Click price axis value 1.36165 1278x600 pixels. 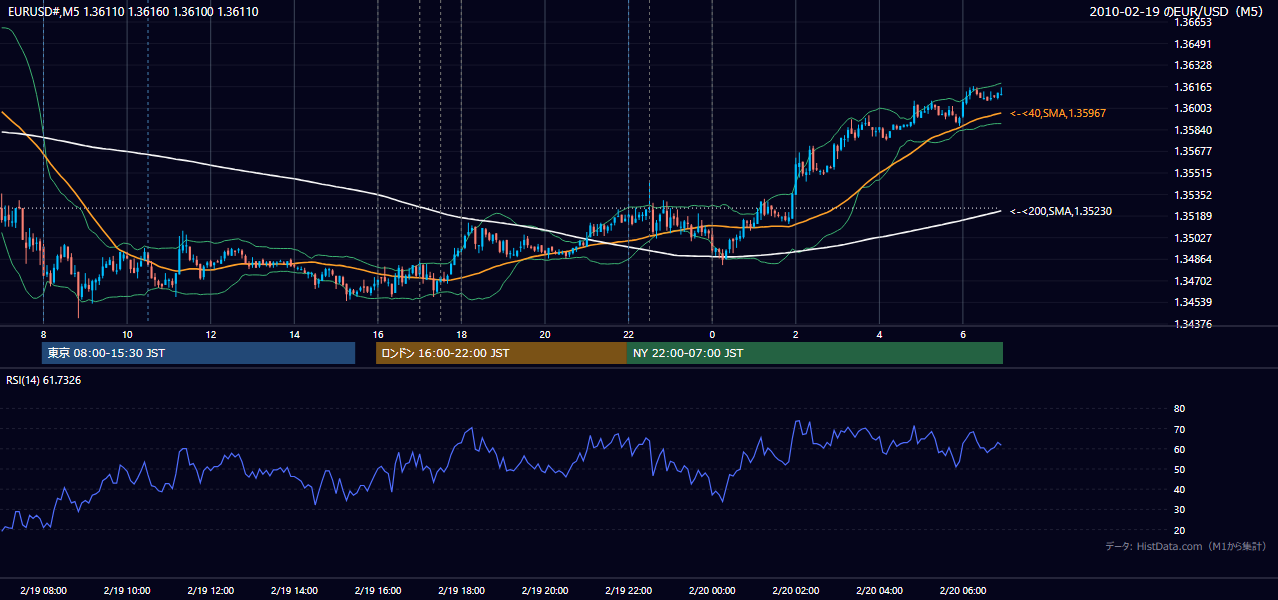tap(1192, 87)
